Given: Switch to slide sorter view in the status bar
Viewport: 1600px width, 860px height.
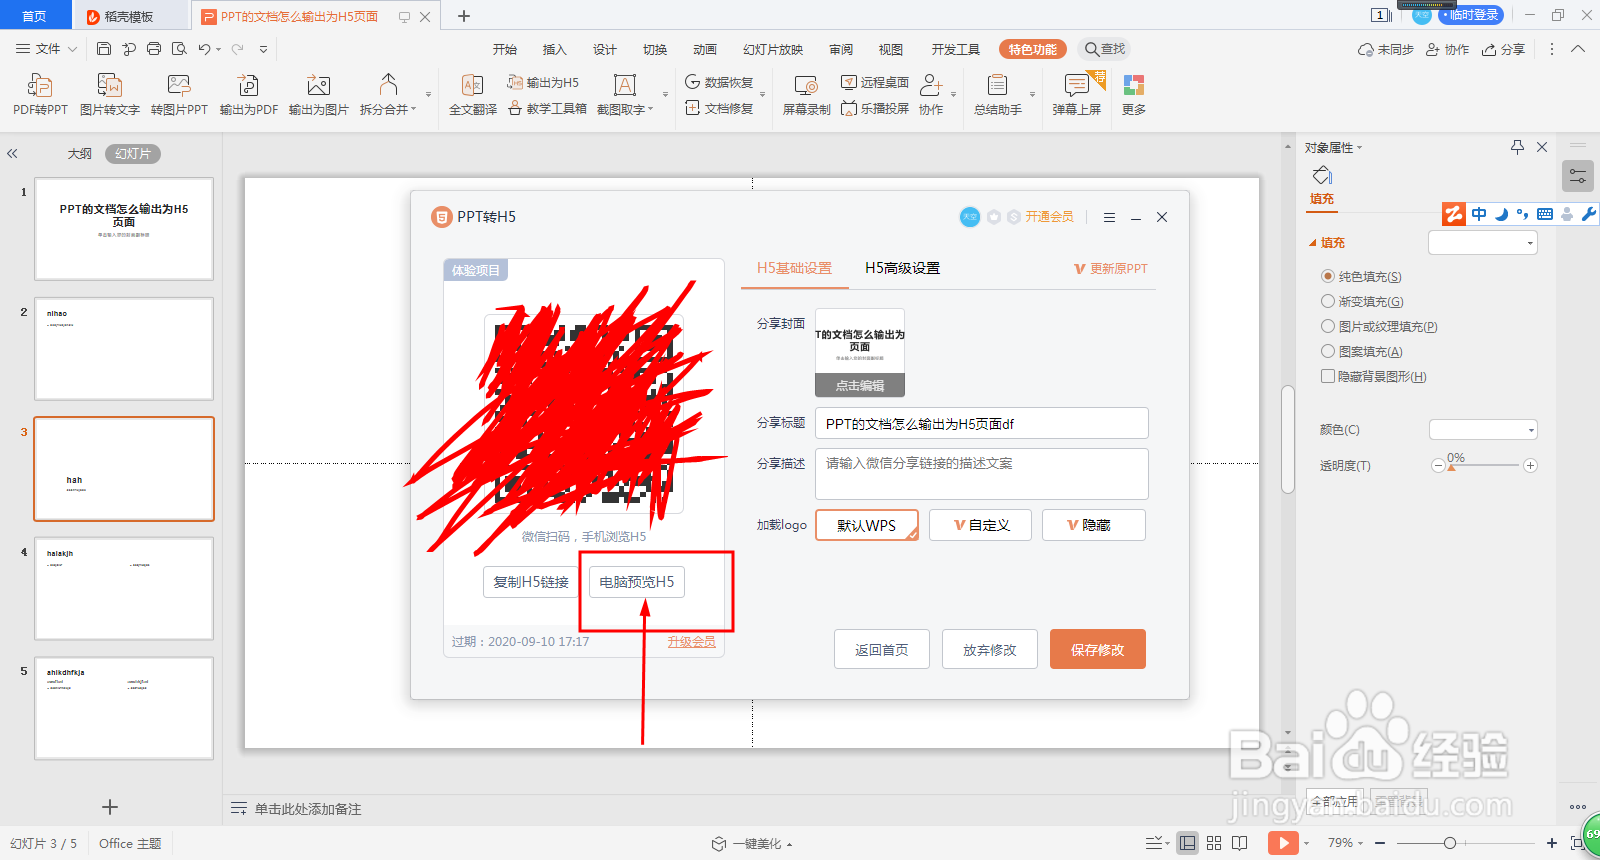Looking at the screenshot, I should point(1214,843).
